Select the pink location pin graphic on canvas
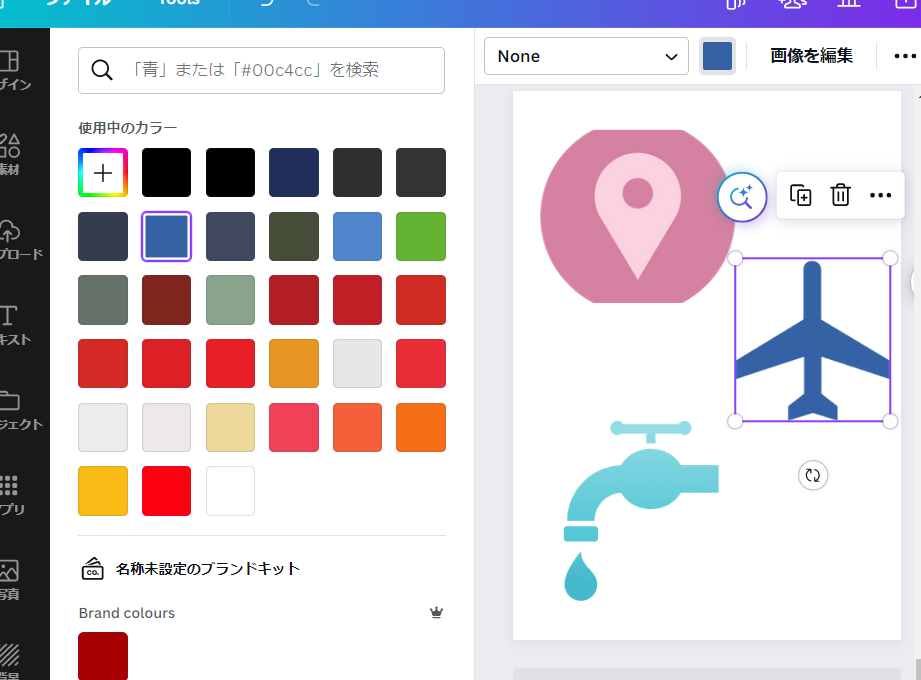Viewport: 921px width, 680px height. point(637,216)
